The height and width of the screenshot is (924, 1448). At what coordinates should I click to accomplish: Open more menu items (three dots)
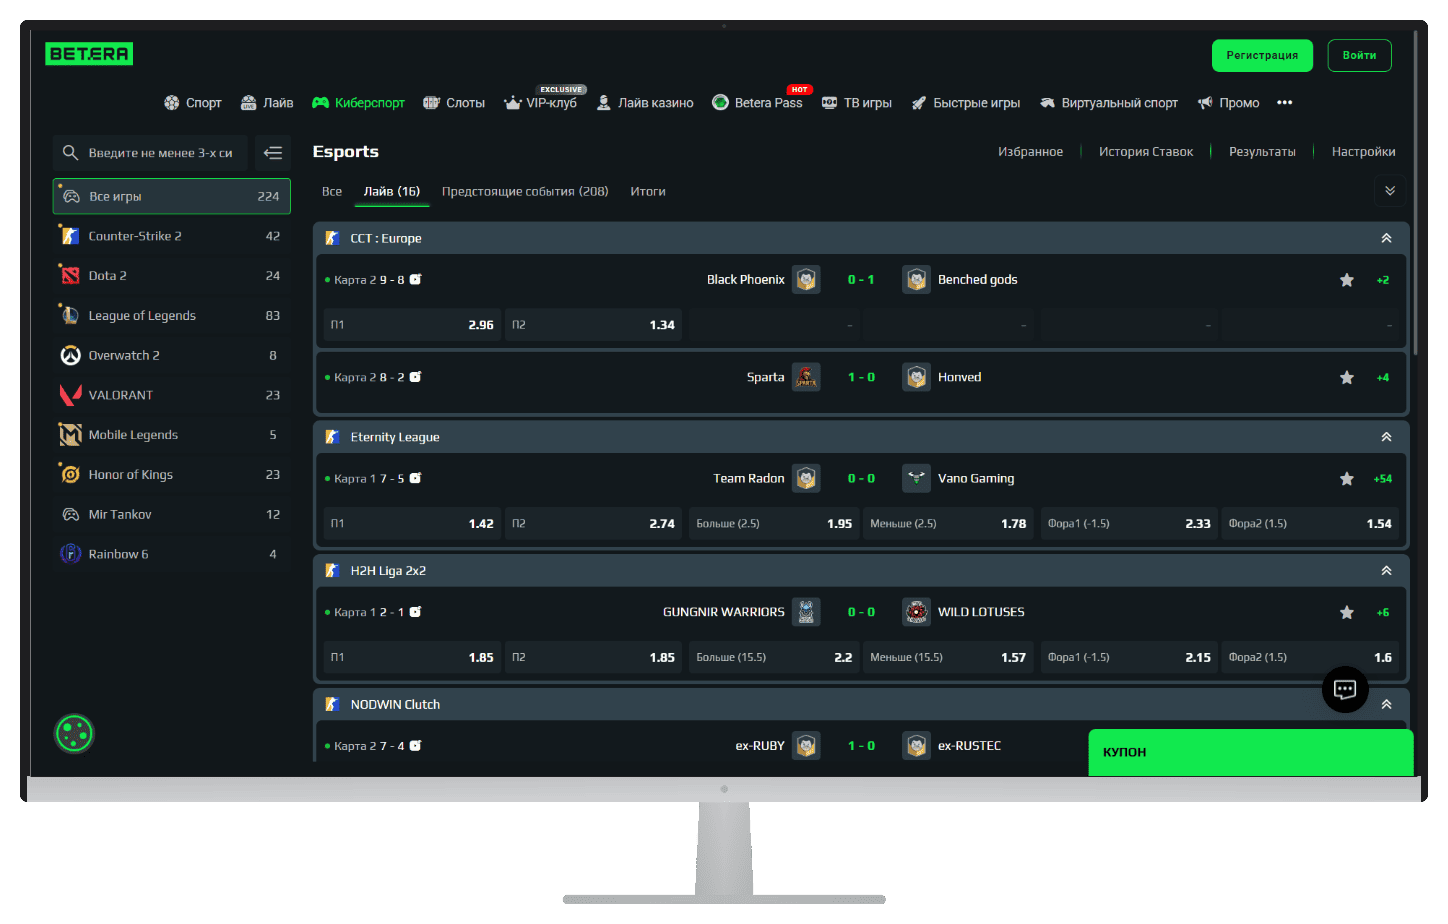coord(1285,103)
